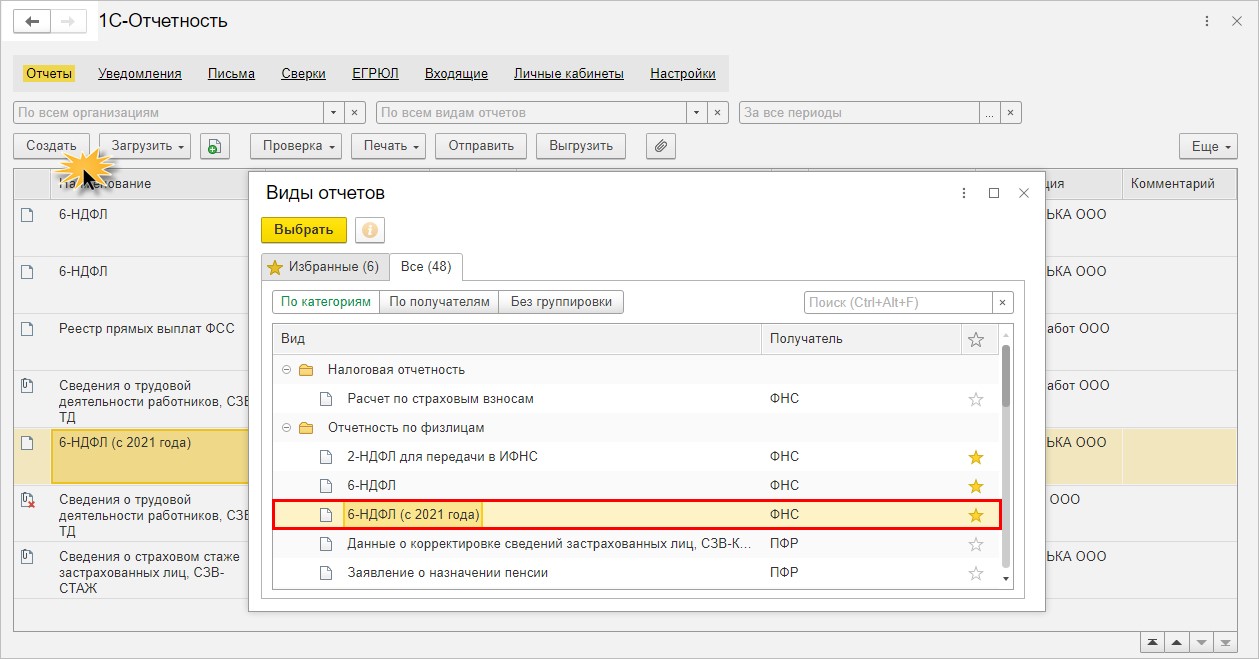Go to the Письма section

click(231, 73)
